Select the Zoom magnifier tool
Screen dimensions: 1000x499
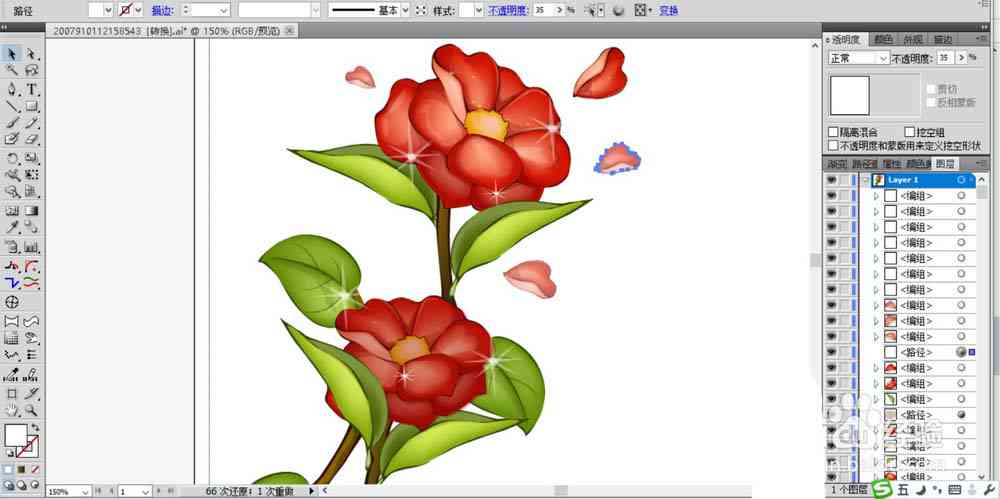(x=31, y=410)
